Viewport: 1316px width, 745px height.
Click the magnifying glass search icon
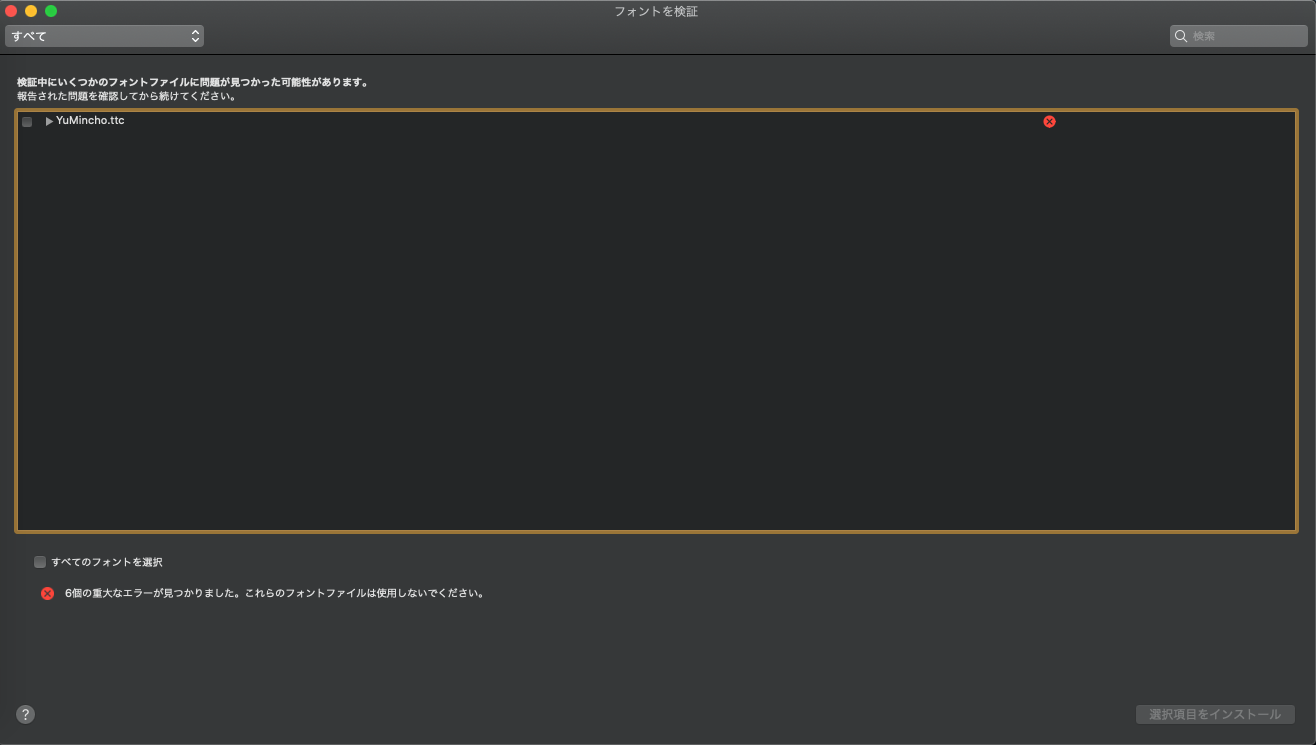point(1181,36)
